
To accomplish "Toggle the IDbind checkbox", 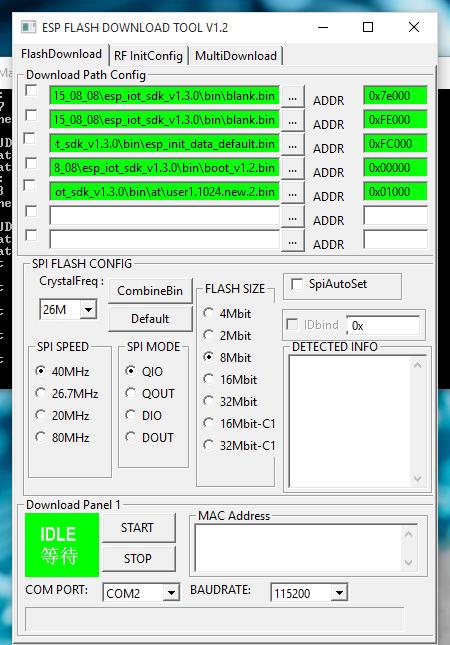I will pos(292,324).
